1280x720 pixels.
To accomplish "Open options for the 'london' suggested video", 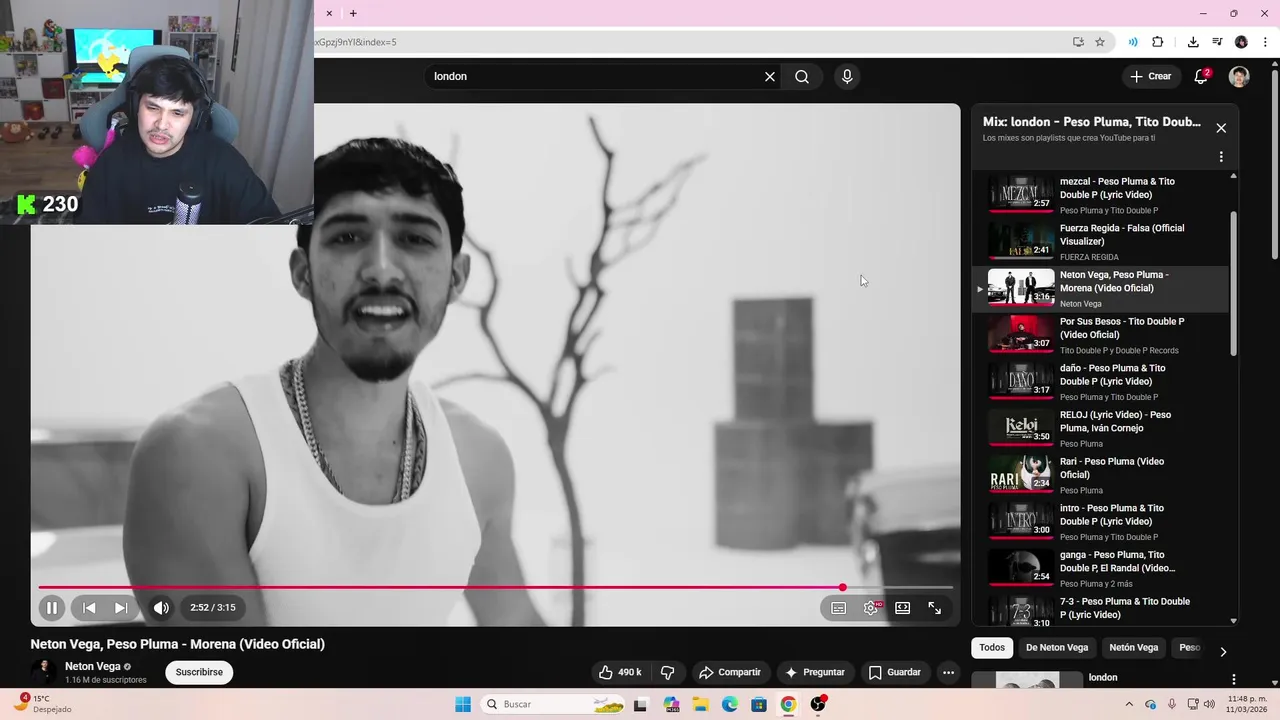I will pyautogui.click(x=1233, y=679).
